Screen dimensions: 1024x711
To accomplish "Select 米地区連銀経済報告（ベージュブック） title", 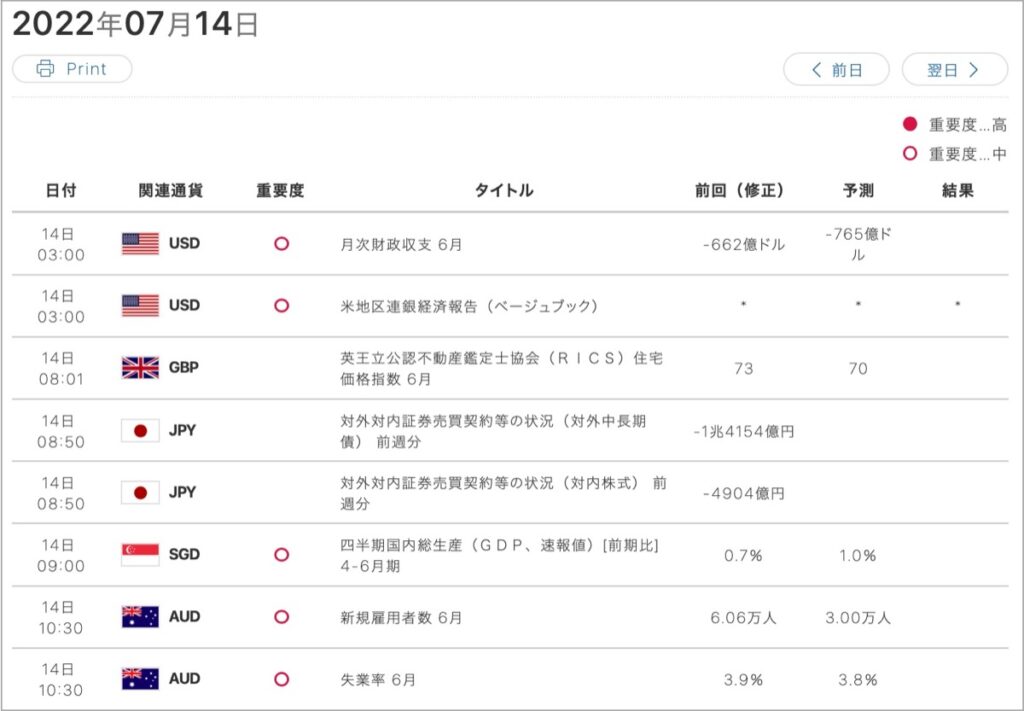I will (469, 306).
